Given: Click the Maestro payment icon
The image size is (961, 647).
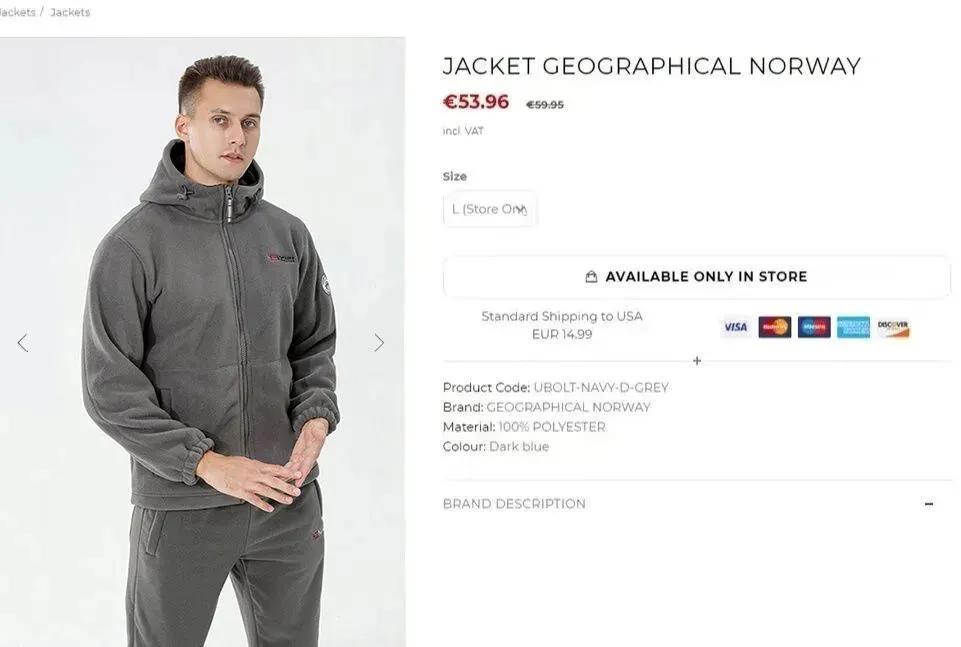Looking at the screenshot, I should point(814,327).
